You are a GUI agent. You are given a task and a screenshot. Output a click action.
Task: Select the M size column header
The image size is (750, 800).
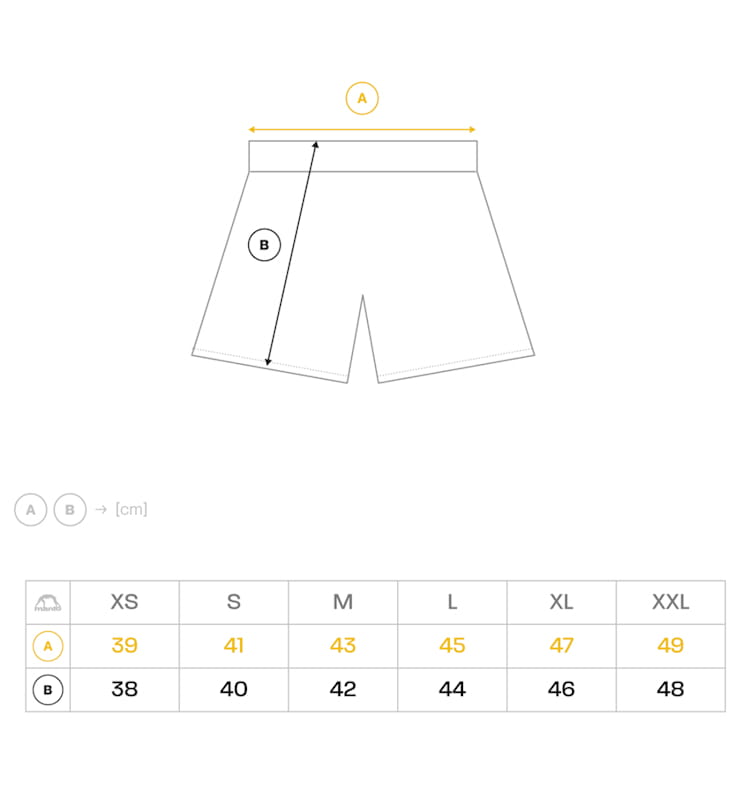pyautogui.click(x=343, y=602)
